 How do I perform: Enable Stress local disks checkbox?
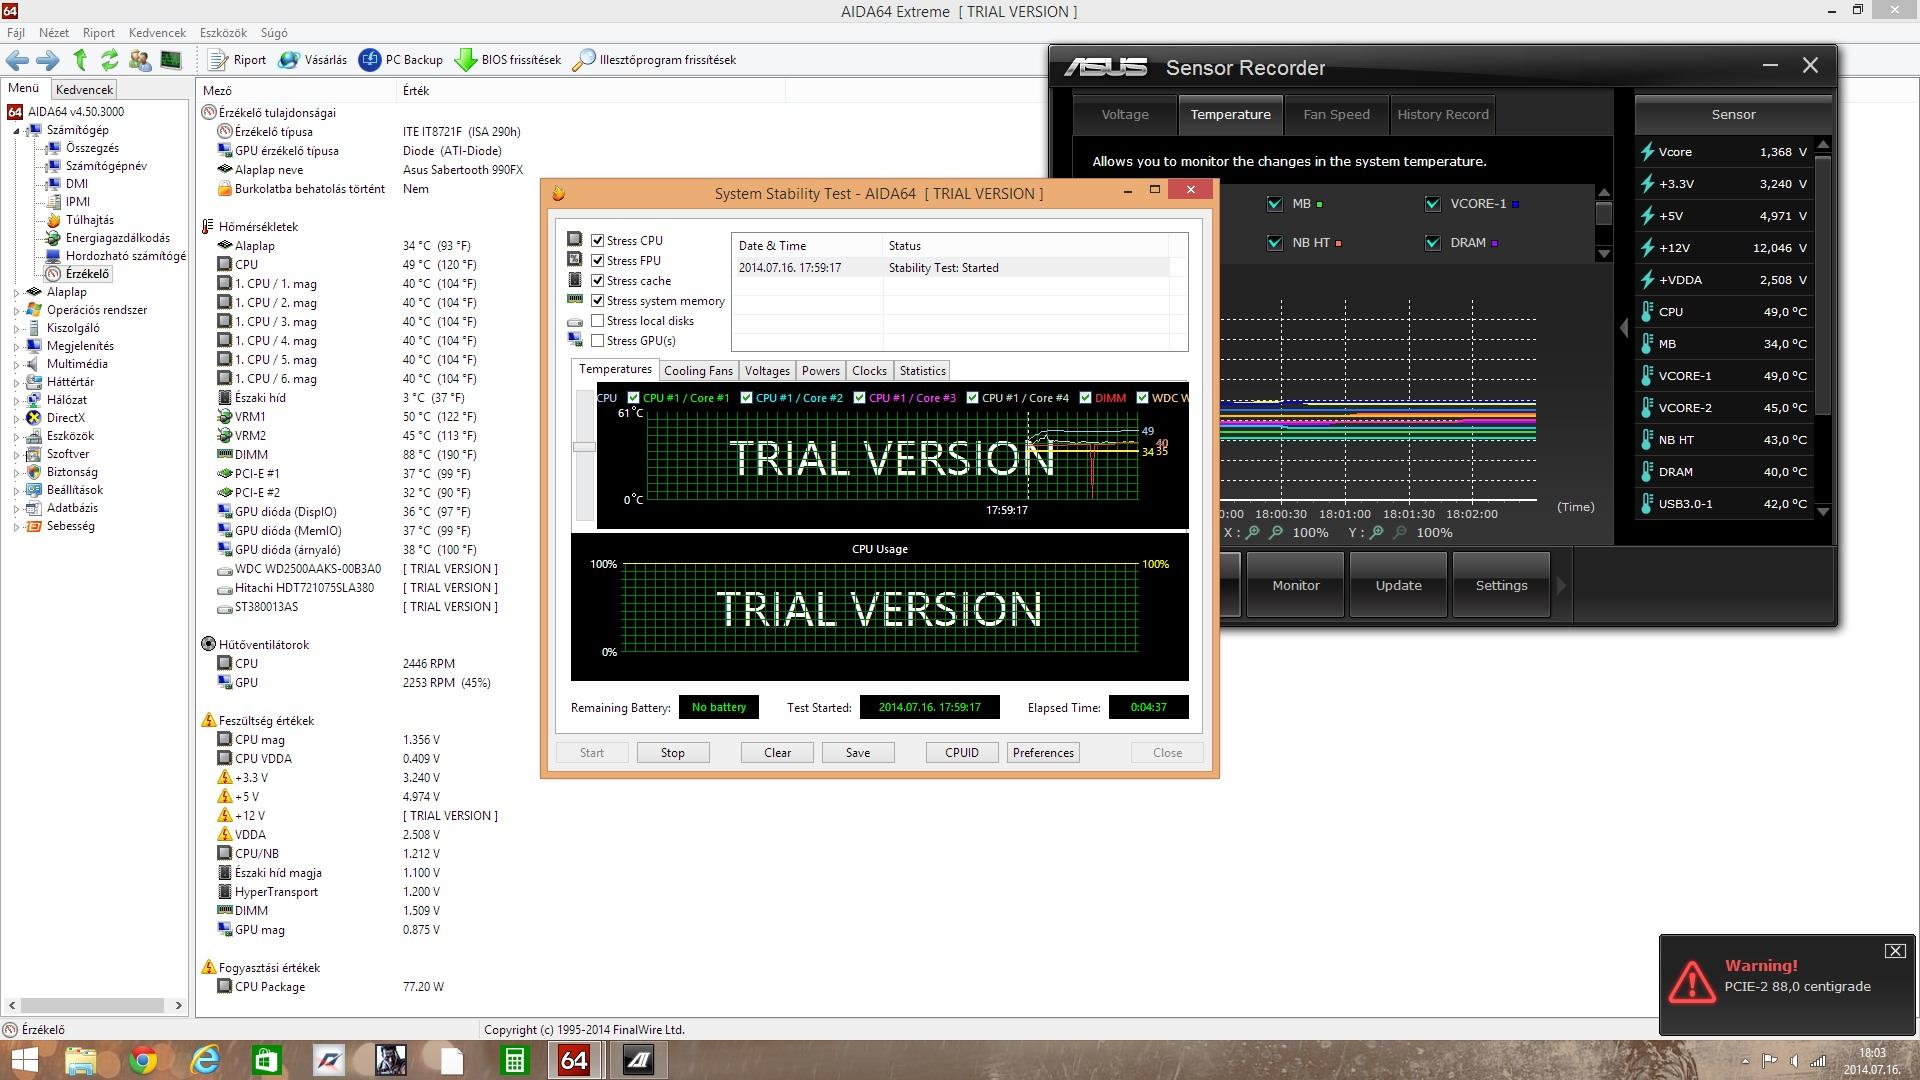(598, 321)
